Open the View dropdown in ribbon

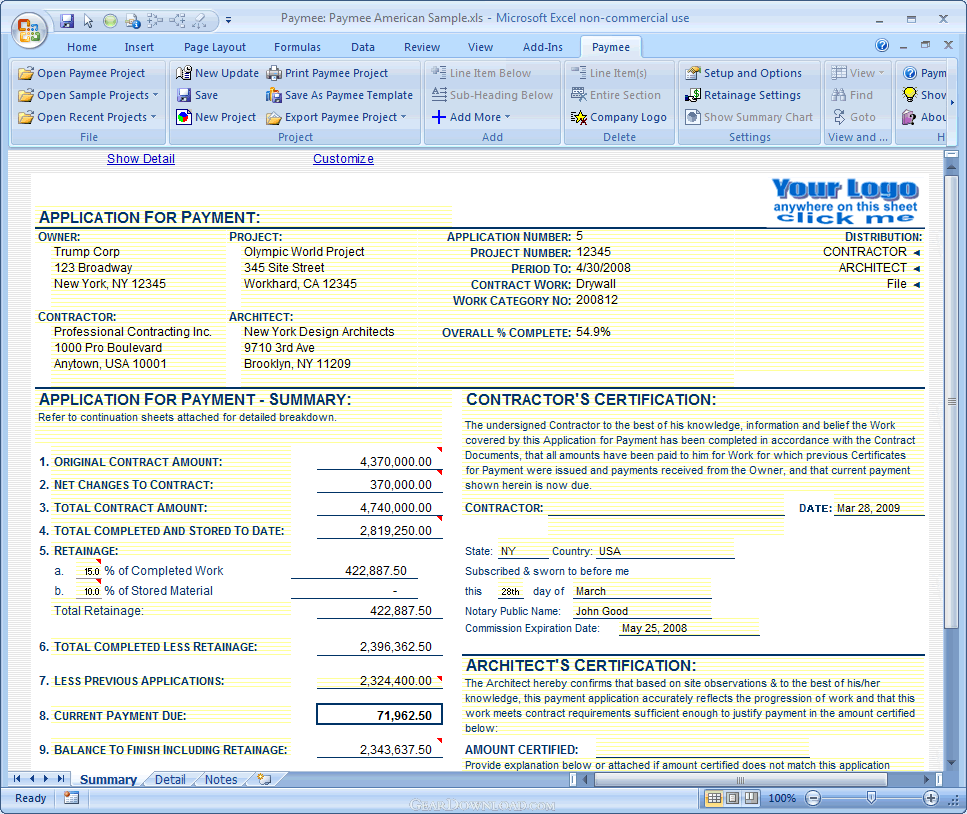[x=857, y=73]
